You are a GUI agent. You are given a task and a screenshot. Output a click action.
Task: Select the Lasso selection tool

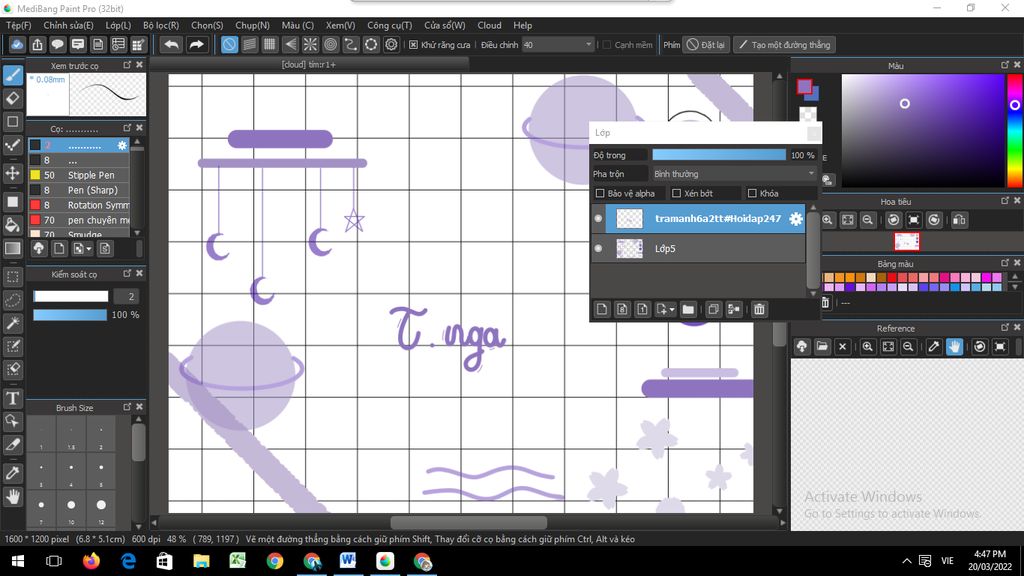tap(13, 300)
